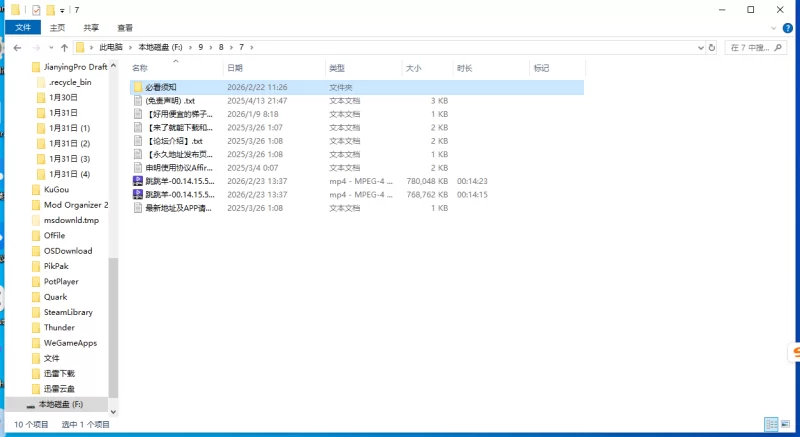The image size is (800, 437).
Task: Click the Back navigation arrow
Action: pyautogui.click(x=17, y=47)
